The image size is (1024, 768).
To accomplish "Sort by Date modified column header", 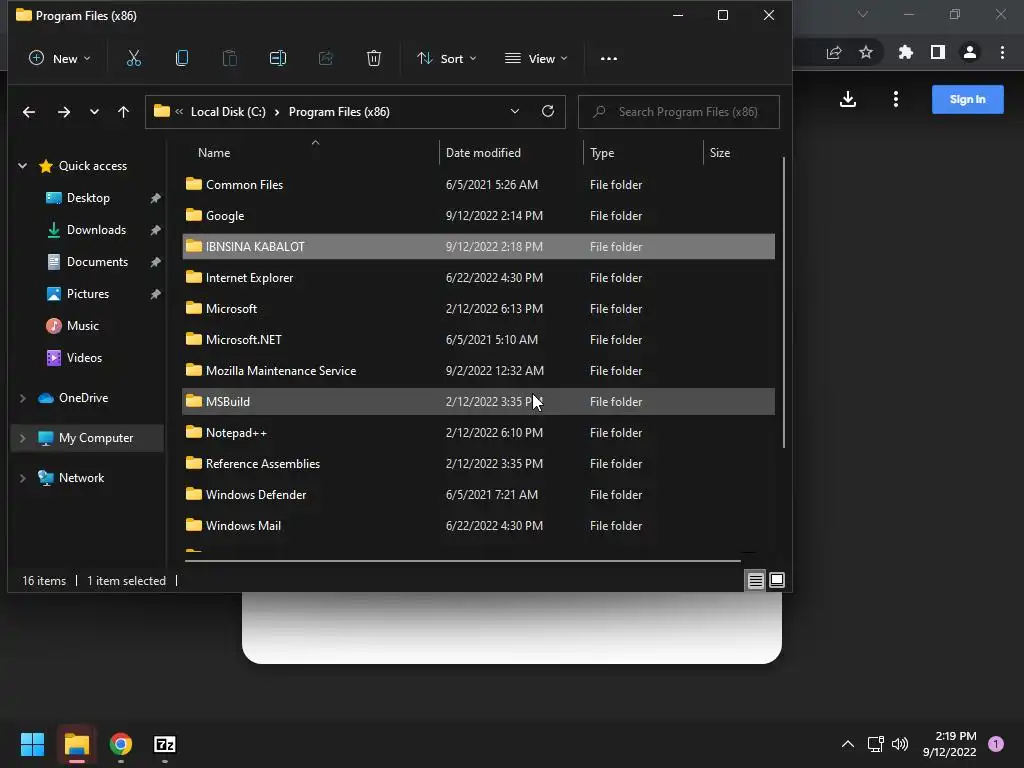I will click(511, 153).
